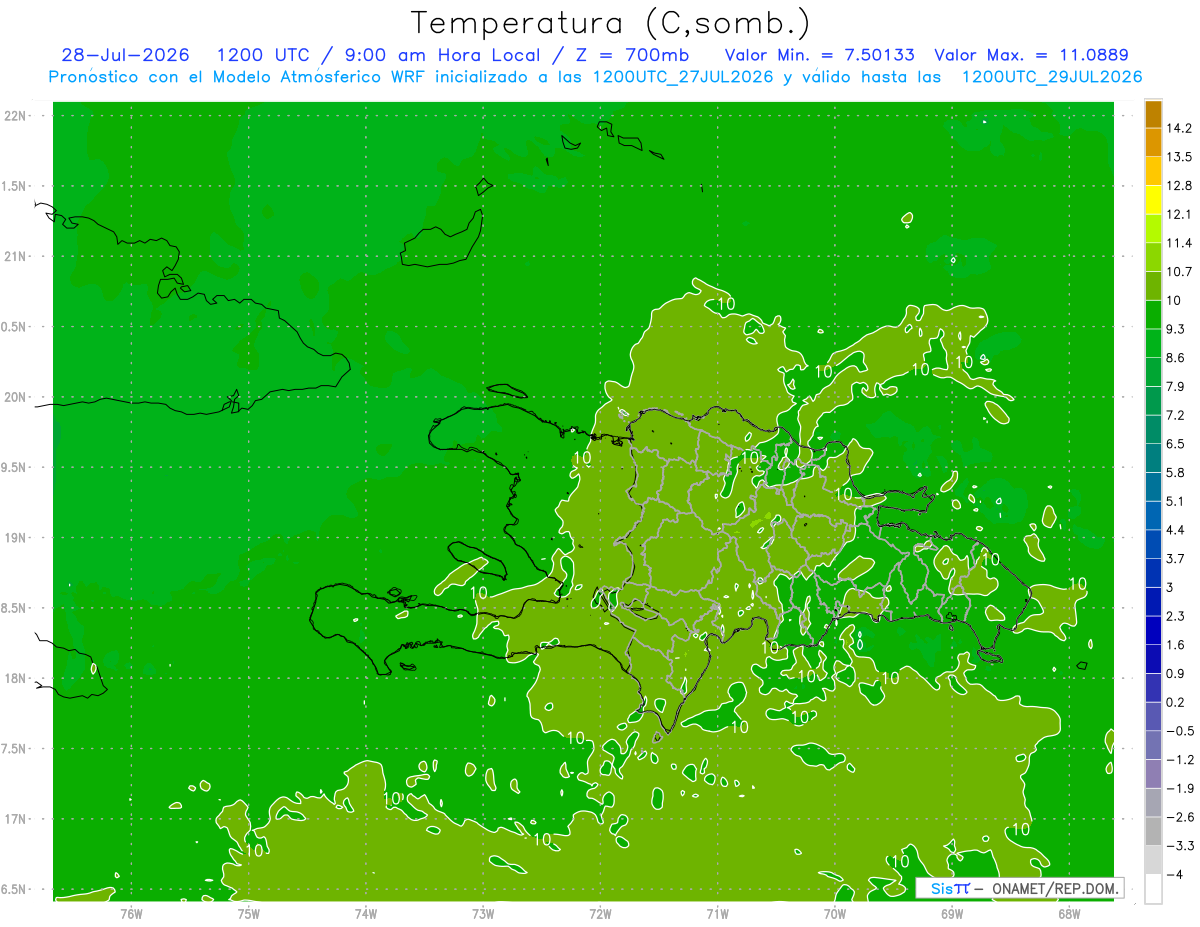Click the 69W longitude axis label

click(952, 913)
